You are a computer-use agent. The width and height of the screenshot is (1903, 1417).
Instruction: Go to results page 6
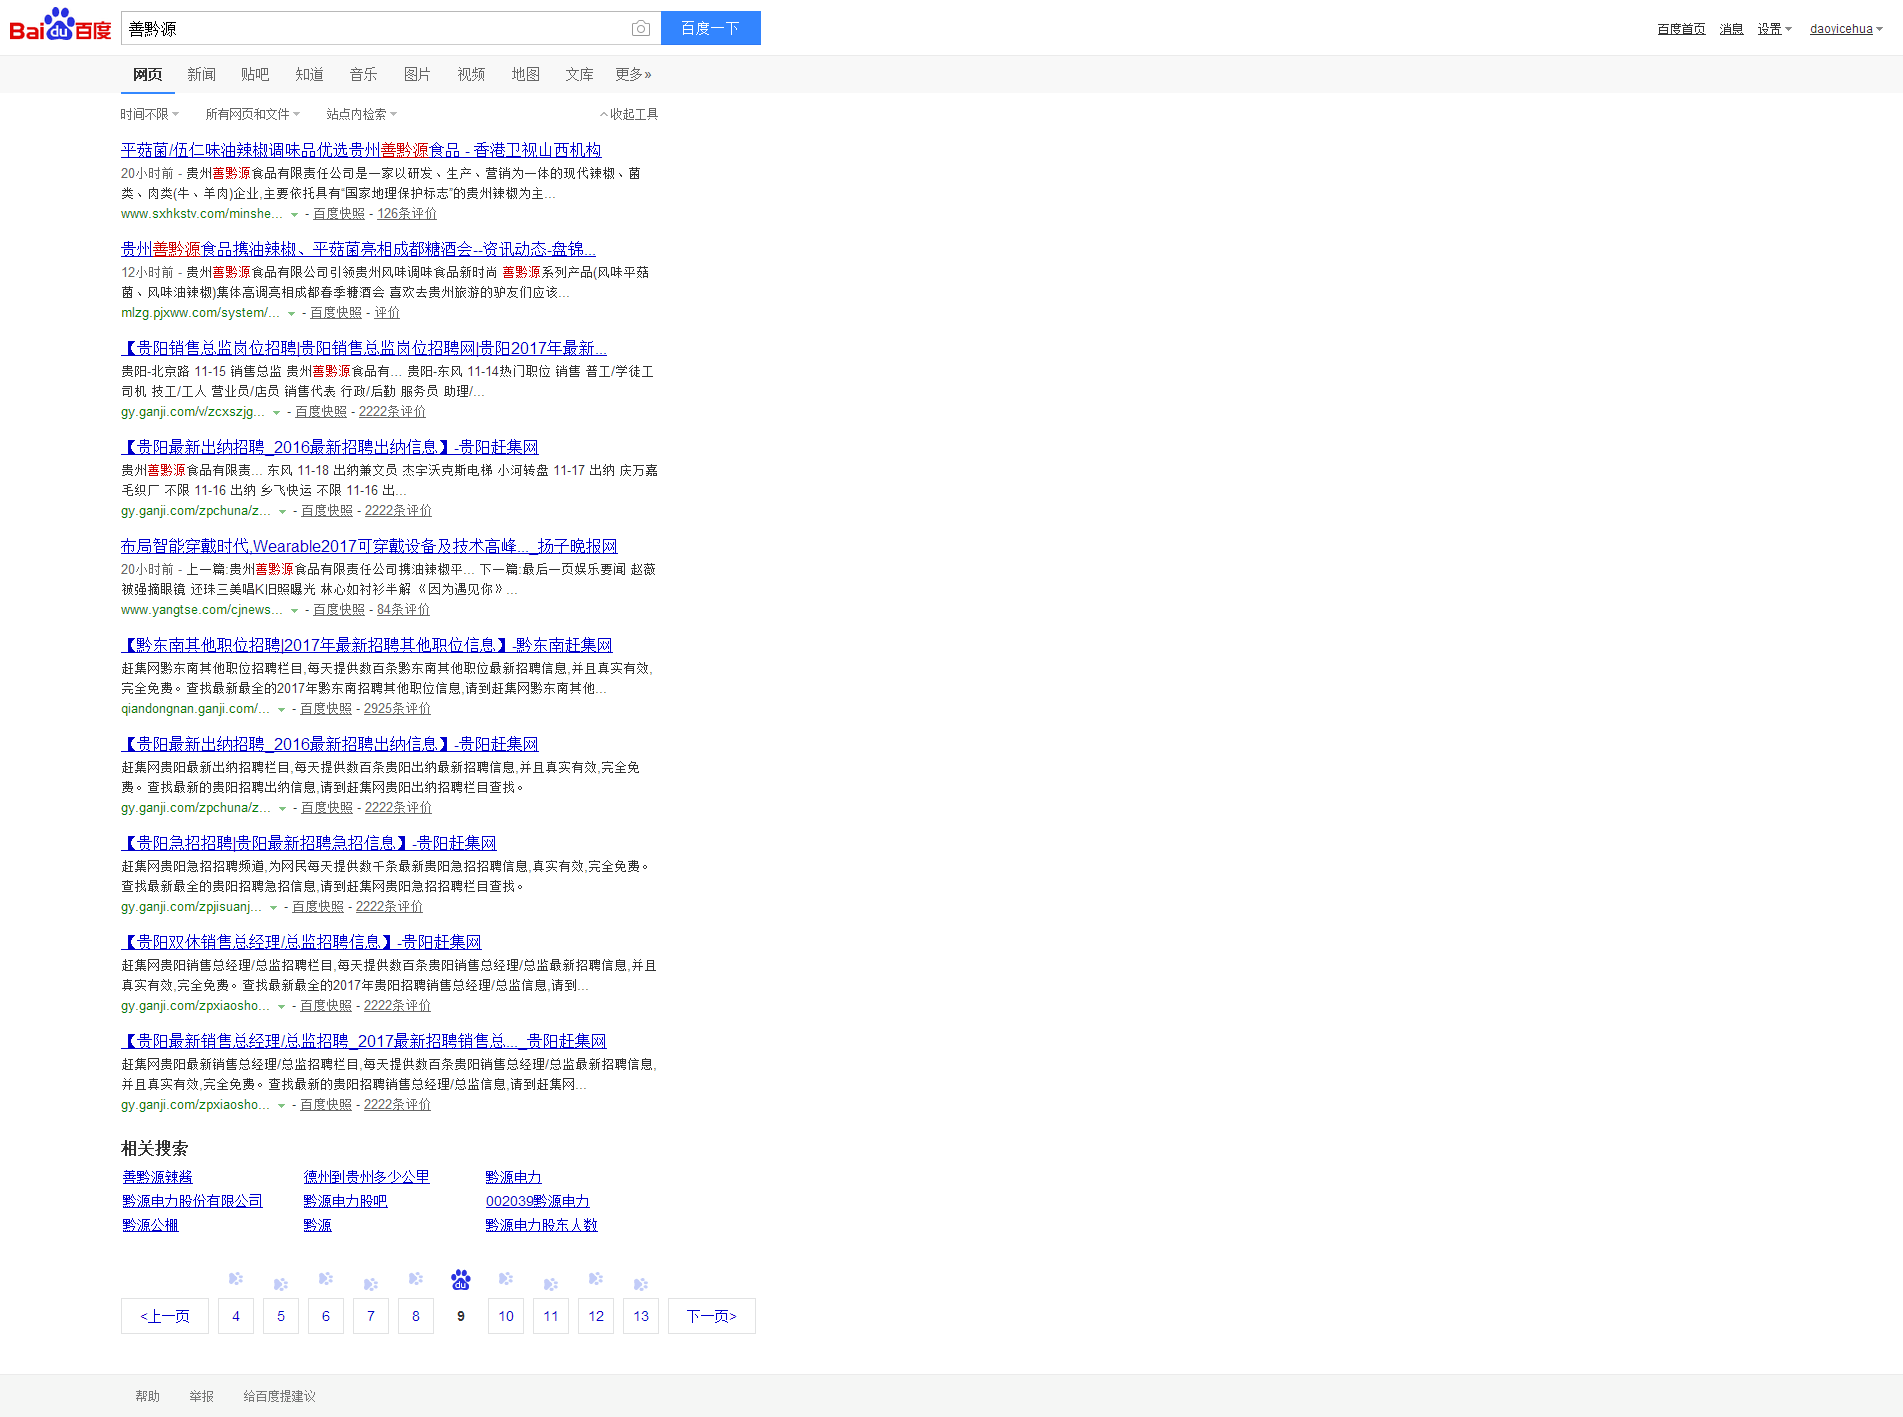pyautogui.click(x=326, y=1316)
